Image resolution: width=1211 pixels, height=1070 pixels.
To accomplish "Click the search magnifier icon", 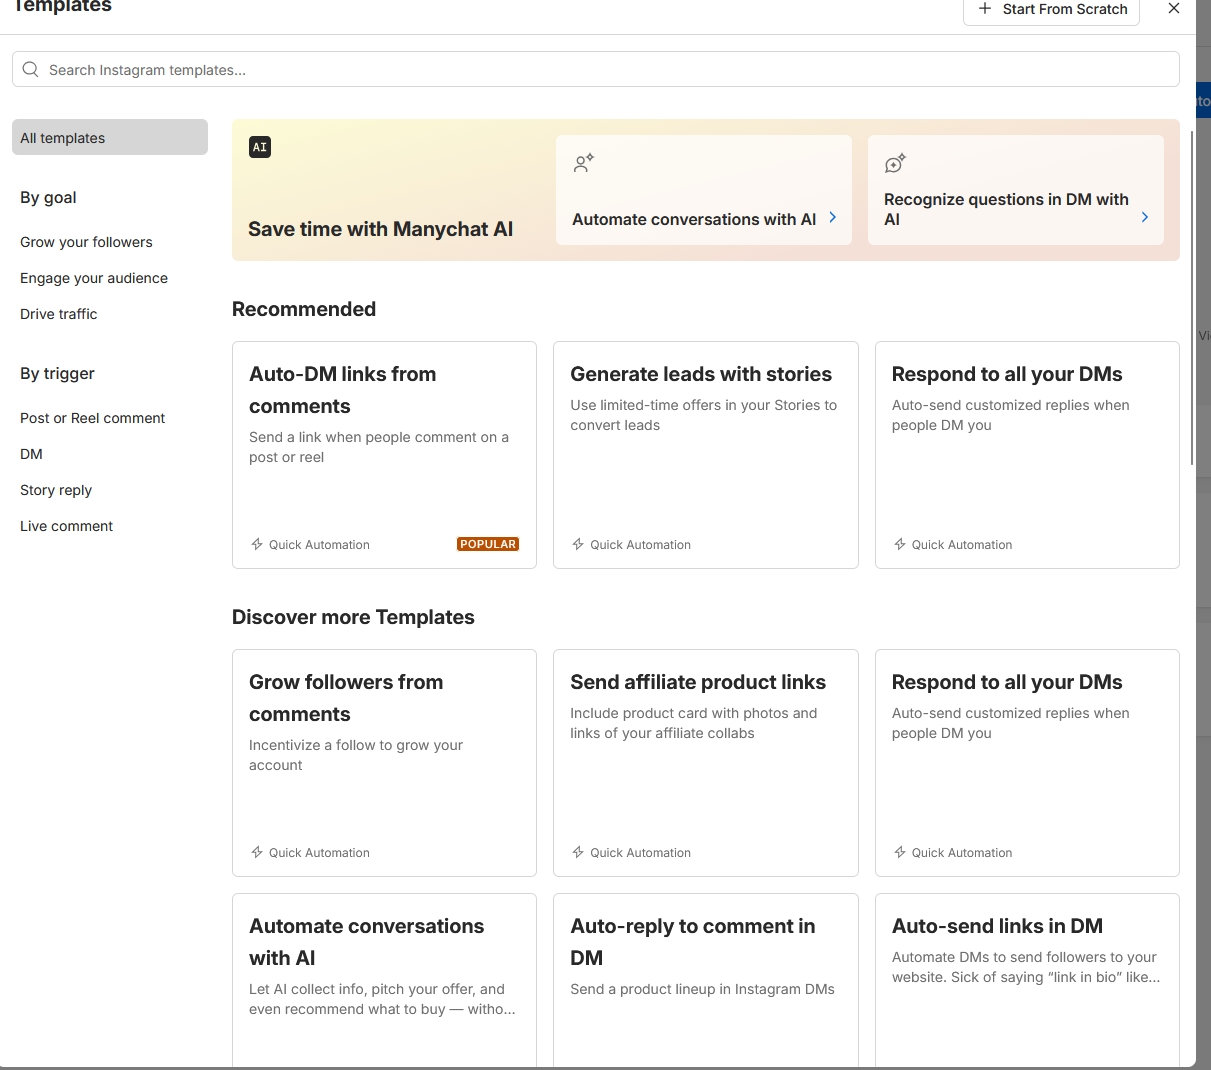I will tap(30, 69).
